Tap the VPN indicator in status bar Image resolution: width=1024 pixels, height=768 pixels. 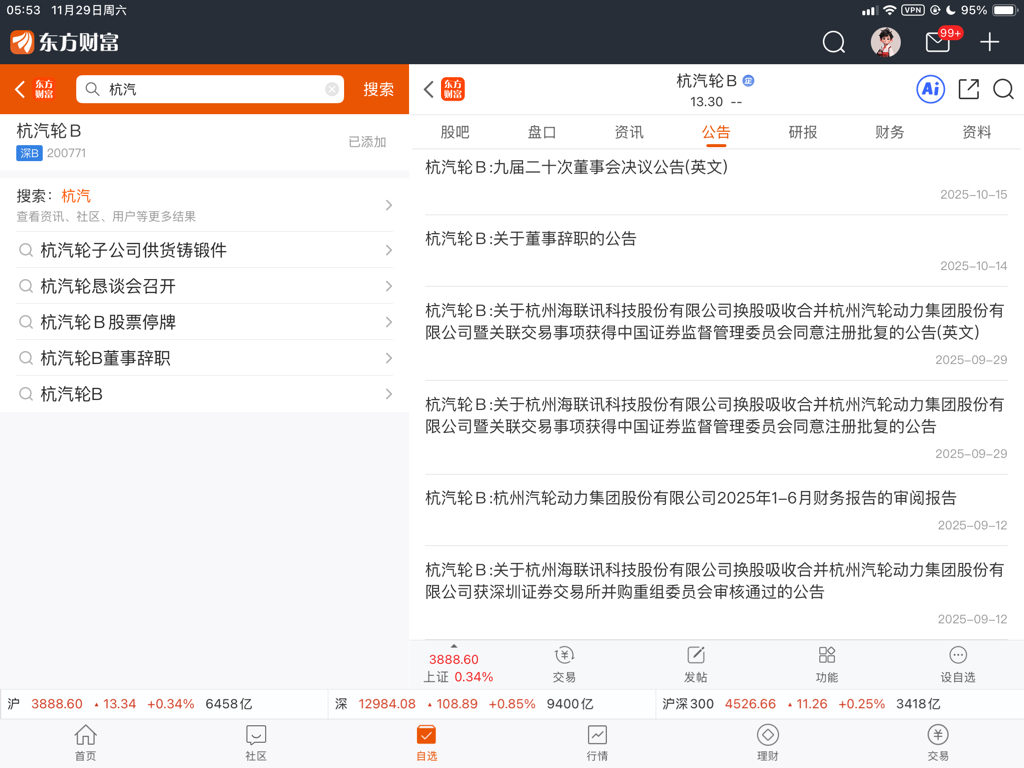click(x=912, y=10)
